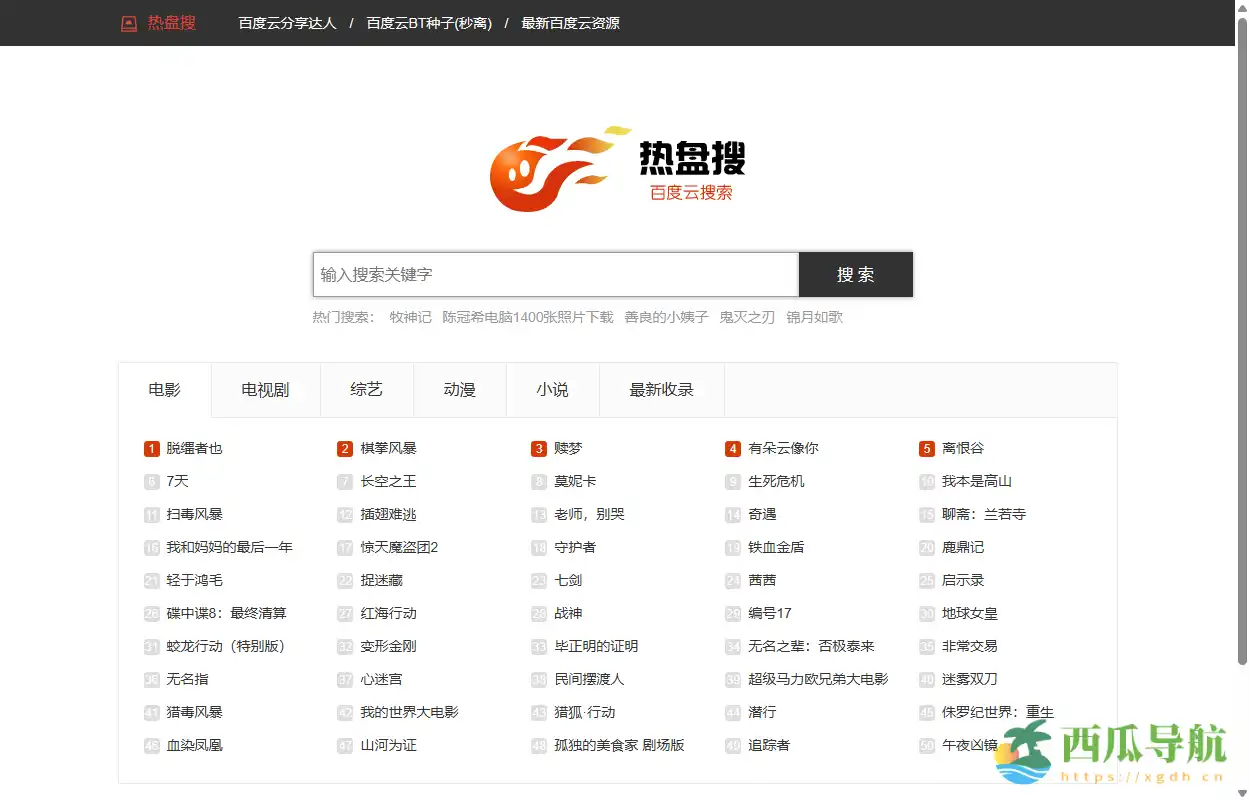Select the 动漫 tab
The width and height of the screenshot is (1250, 801).
(x=459, y=390)
